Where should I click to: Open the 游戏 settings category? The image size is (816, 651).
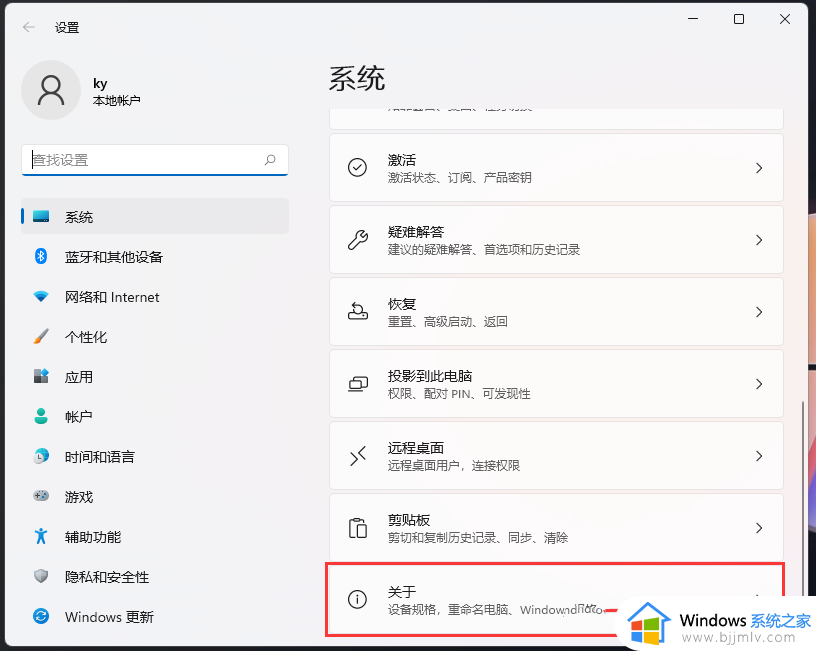point(155,496)
